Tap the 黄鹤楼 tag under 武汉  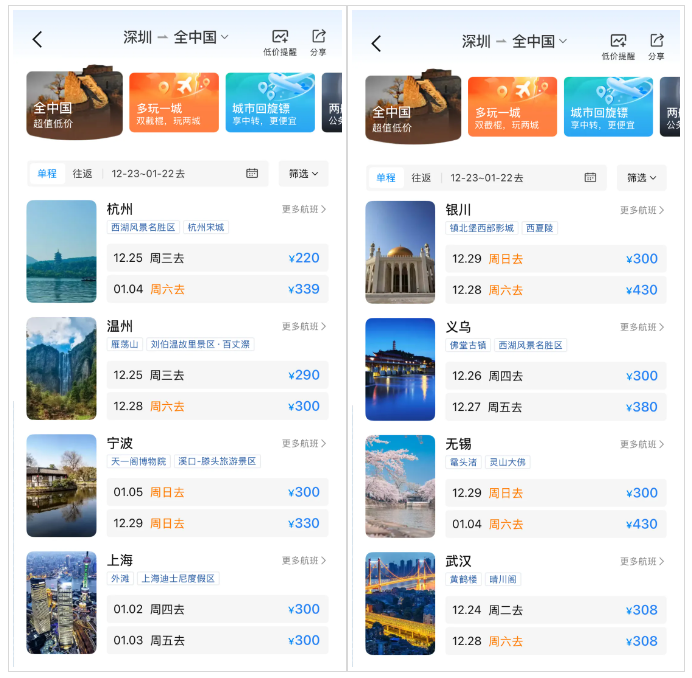point(462,579)
